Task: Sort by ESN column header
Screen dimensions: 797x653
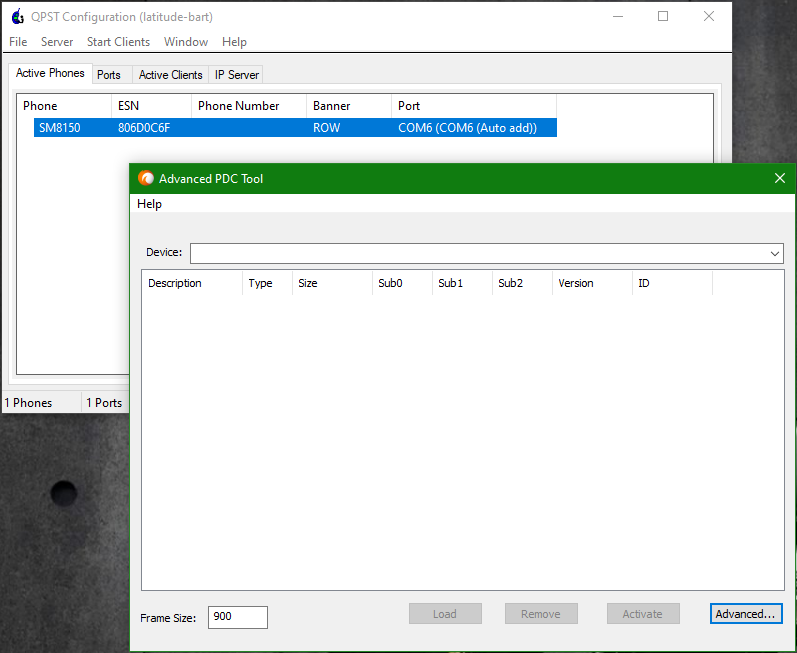Action: click(x=151, y=106)
